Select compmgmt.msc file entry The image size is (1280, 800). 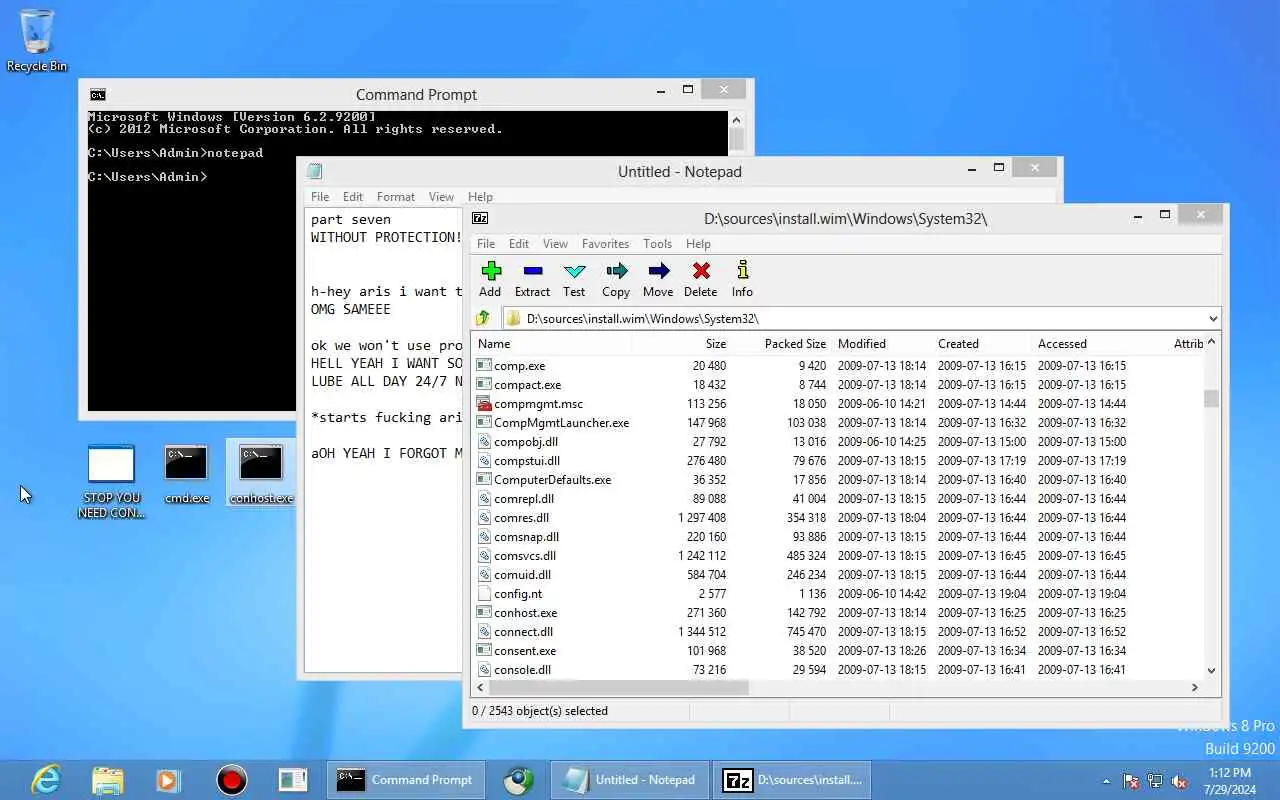coord(538,404)
